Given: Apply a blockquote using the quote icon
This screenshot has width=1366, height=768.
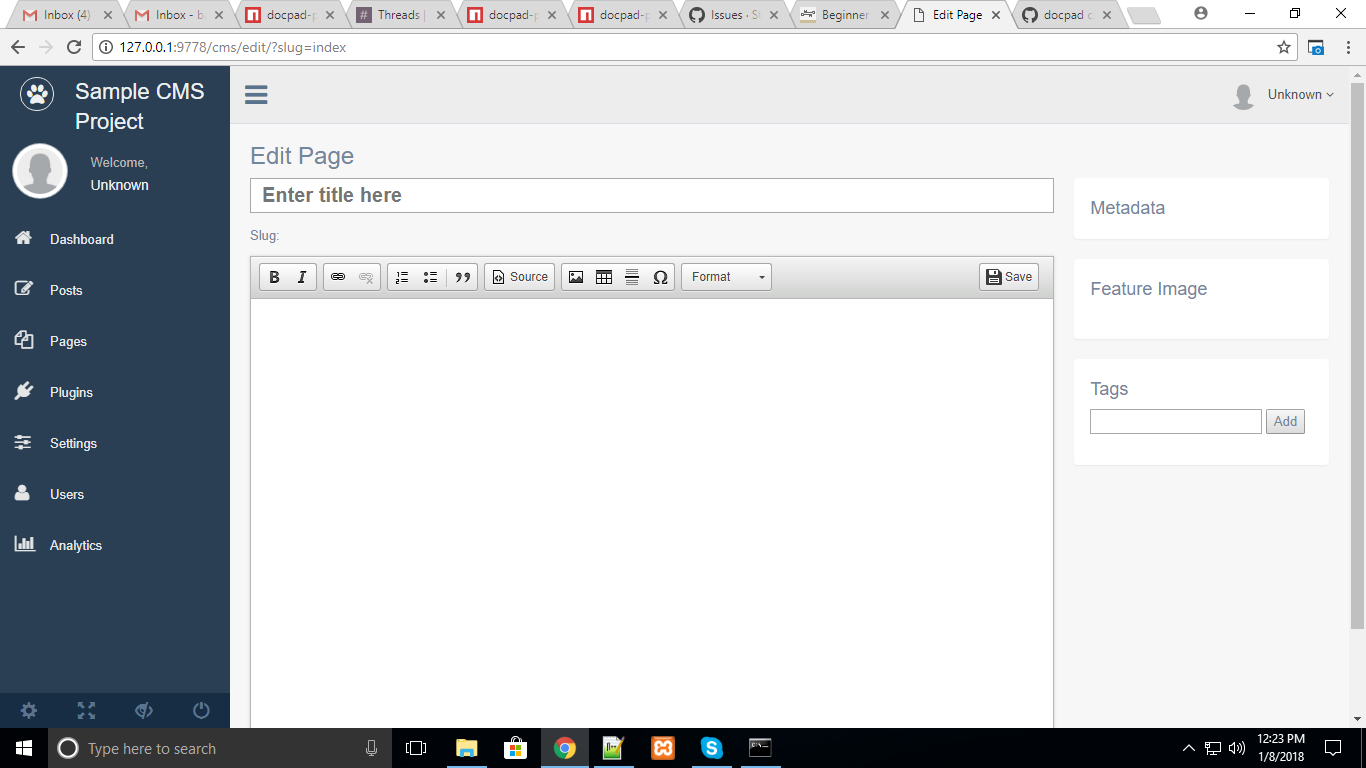Looking at the screenshot, I should click(x=462, y=277).
